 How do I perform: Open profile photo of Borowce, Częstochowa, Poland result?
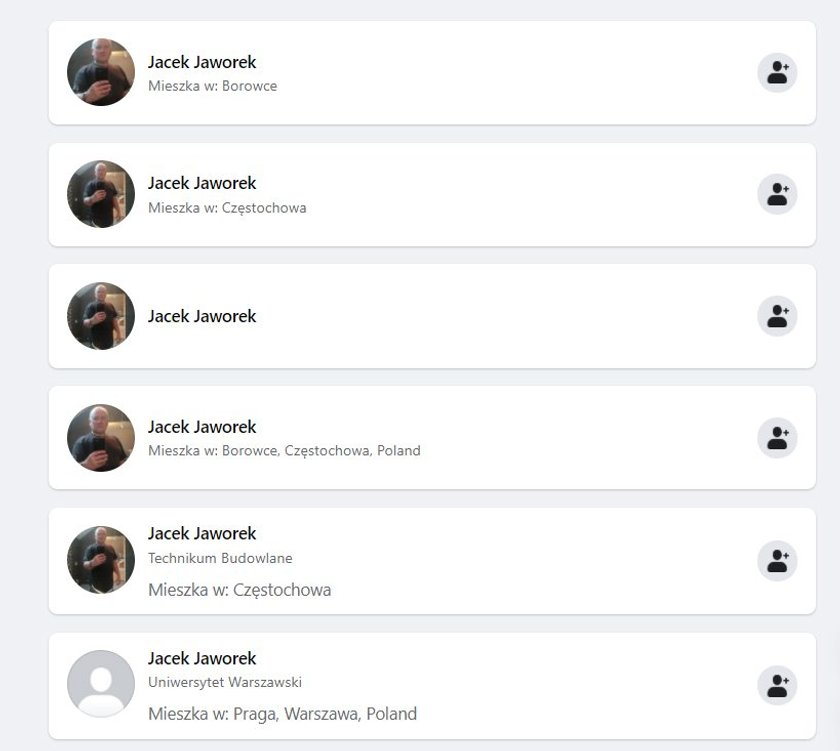pos(101,438)
